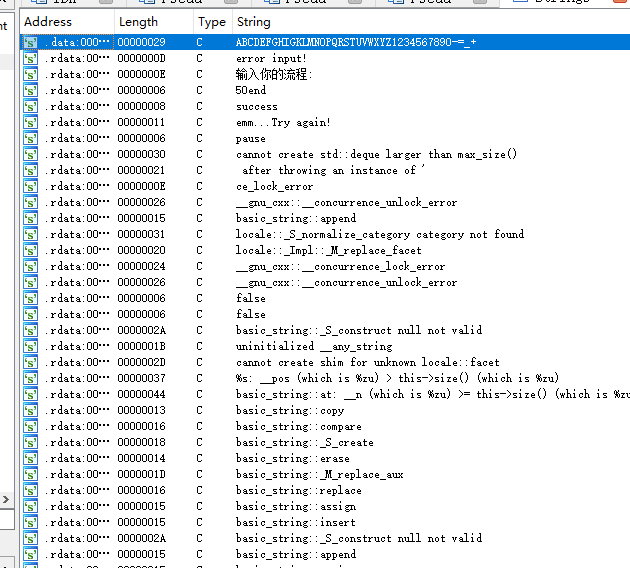Select the 'basic_string::assign' string text
The image size is (630, 568).
296,507
